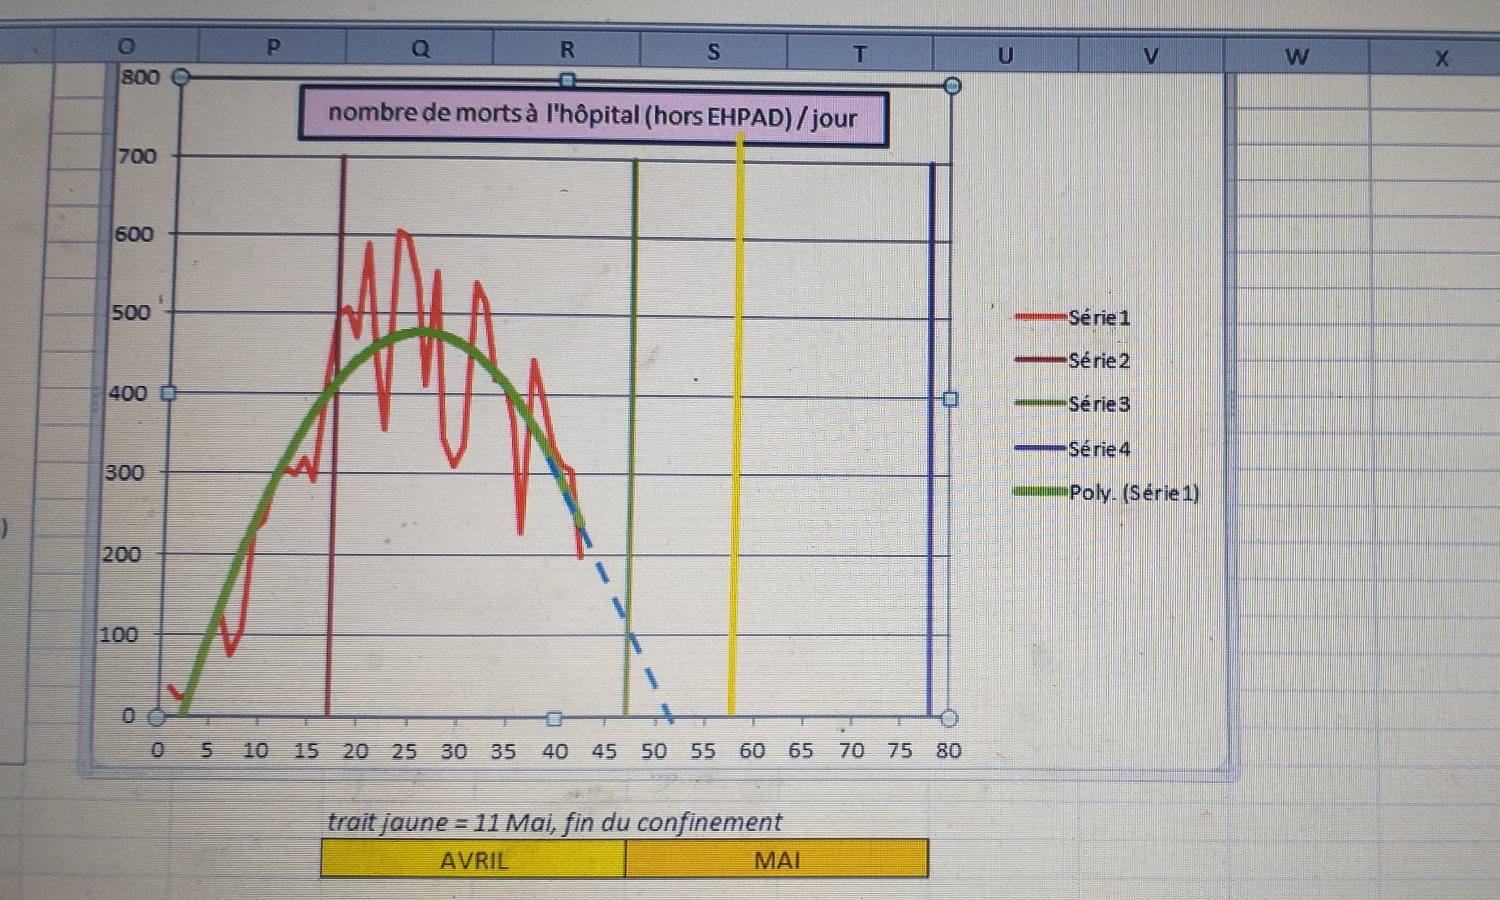Select the Série4 legend entry

(x=1098, y=449)
